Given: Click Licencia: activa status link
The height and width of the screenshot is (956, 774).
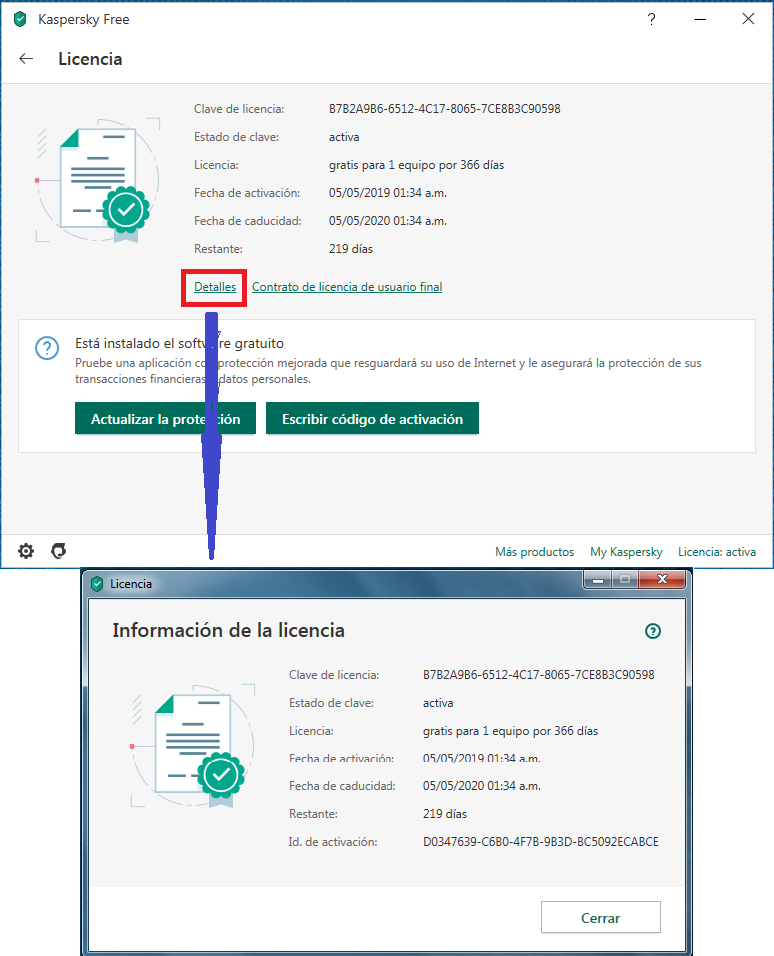Looking at the screenshot, I should [717, 552].
